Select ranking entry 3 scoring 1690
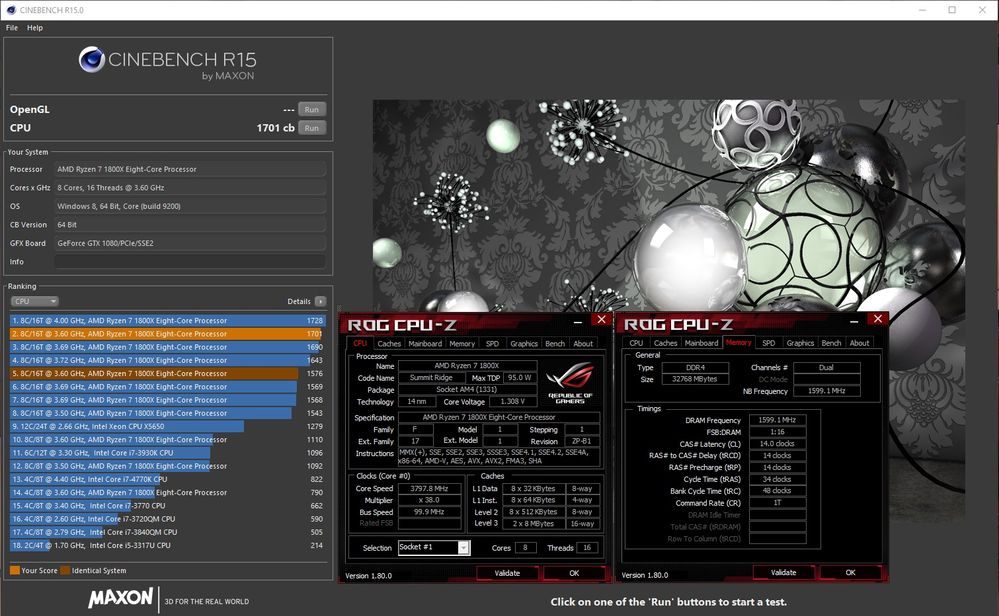 (168, 347)
